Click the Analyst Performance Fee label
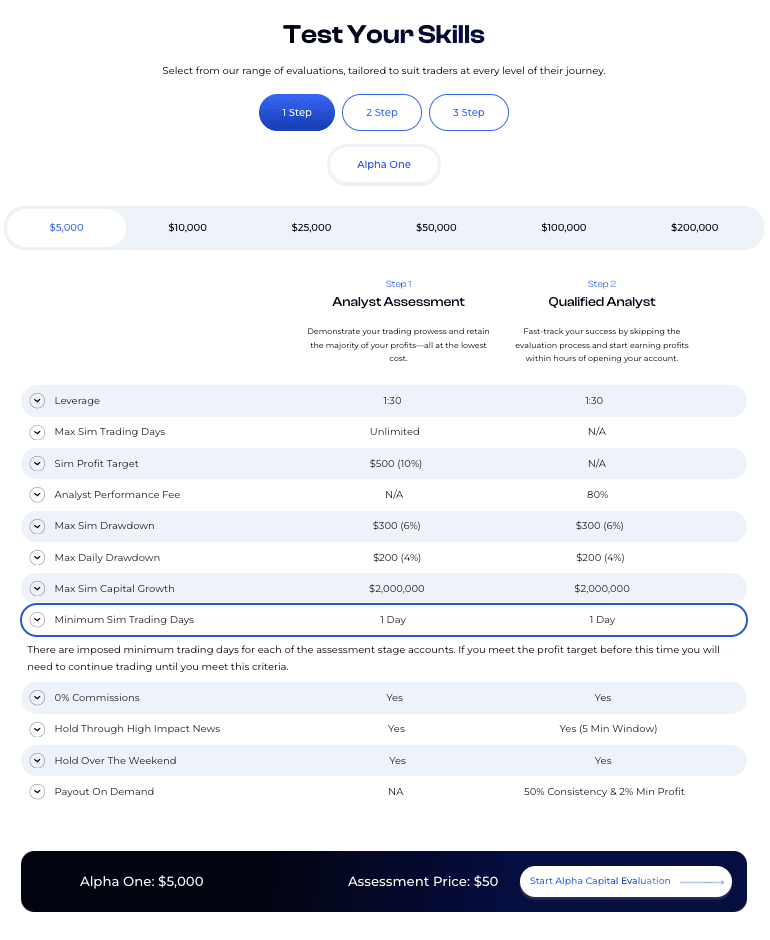This screenshot has height=940, width=770. coord(118,495)
